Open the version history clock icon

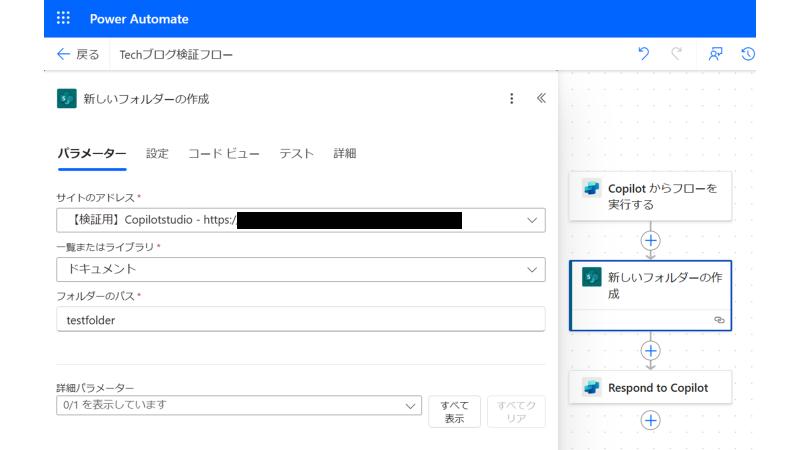pyautogui.click(x=748, y=54)
